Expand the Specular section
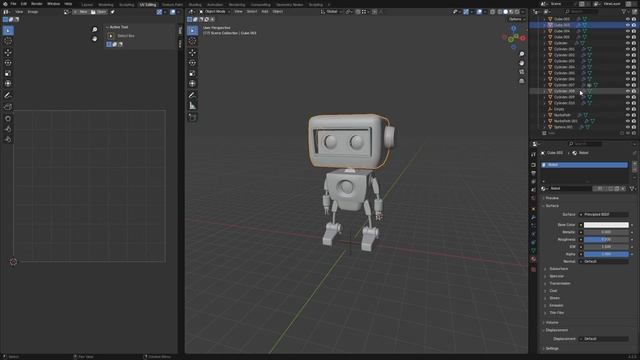 (556, 276)
